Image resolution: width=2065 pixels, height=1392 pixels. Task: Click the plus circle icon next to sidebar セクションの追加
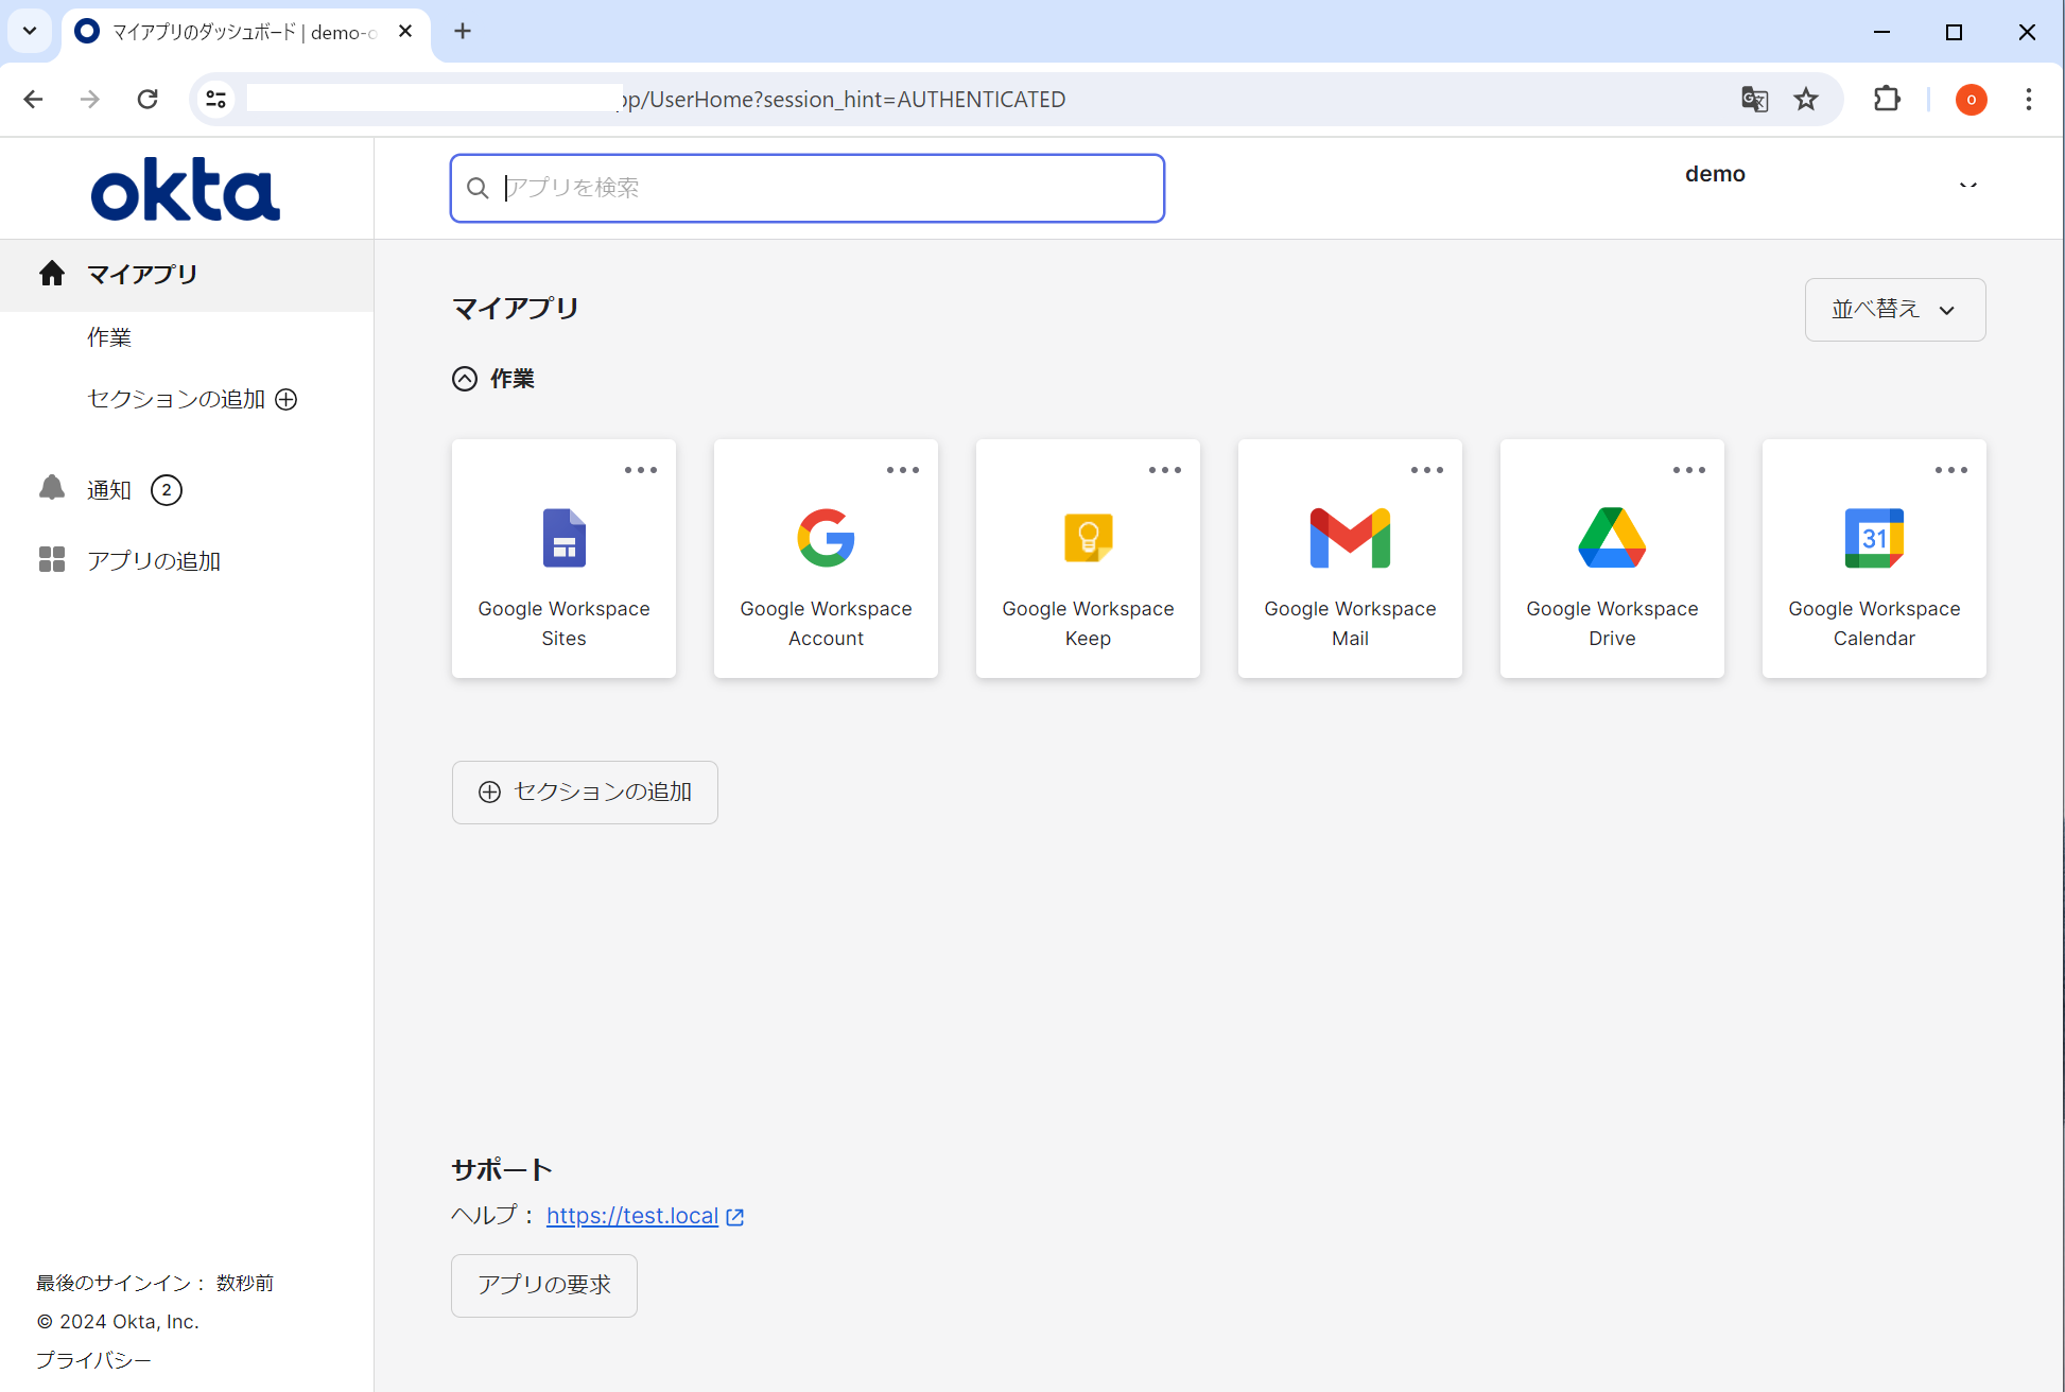point(286,399)
